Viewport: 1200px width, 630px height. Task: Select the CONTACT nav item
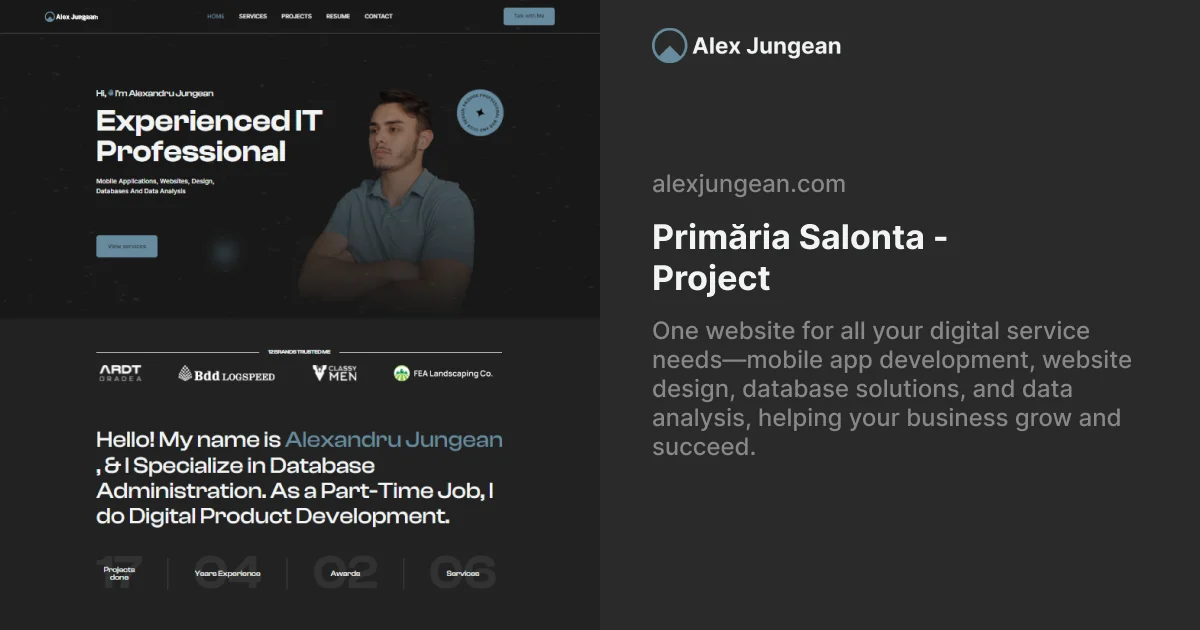pos(378,16)
